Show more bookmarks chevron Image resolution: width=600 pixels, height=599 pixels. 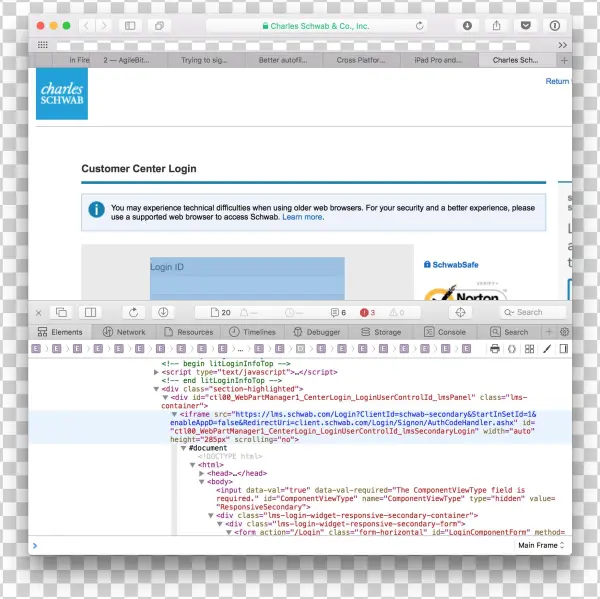coord(562,45)
